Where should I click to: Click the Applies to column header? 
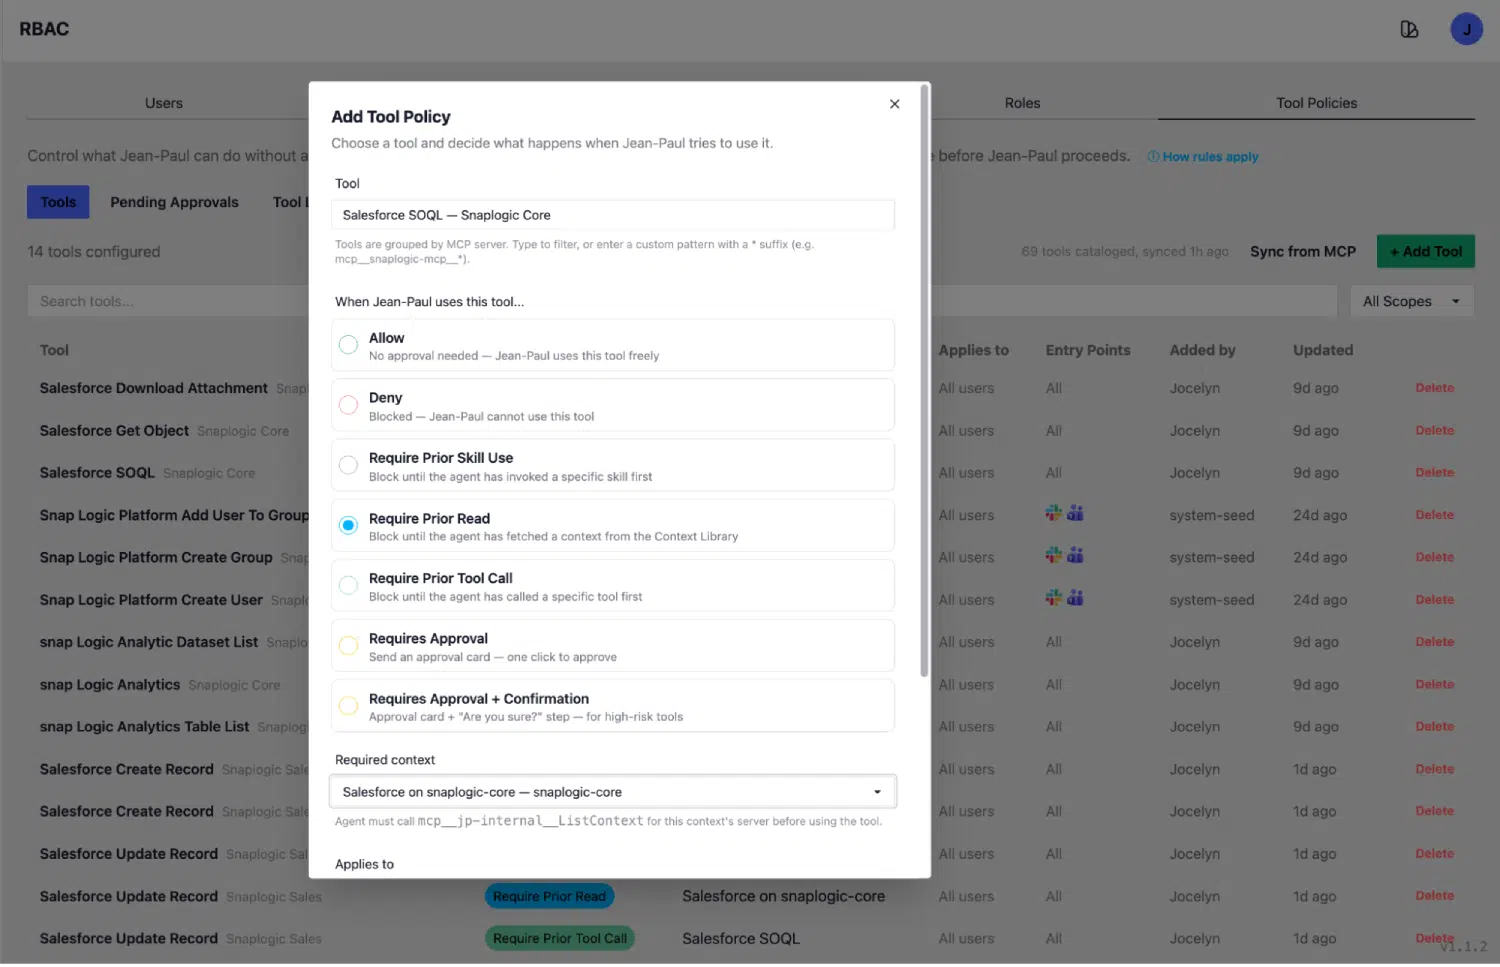coord(973,350)
